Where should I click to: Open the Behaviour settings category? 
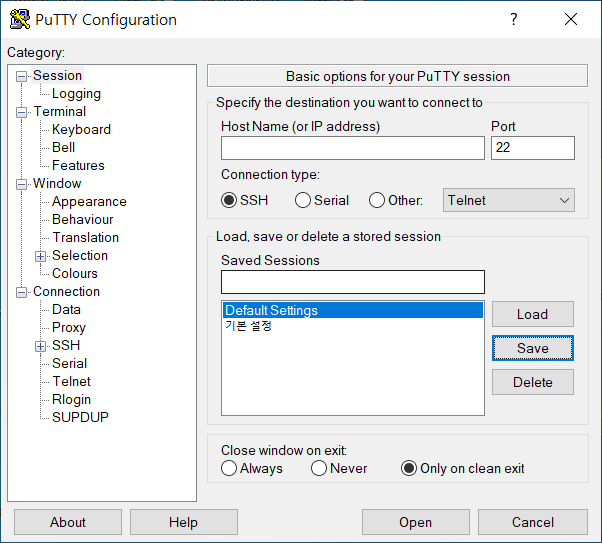click(x=83, y=220)
